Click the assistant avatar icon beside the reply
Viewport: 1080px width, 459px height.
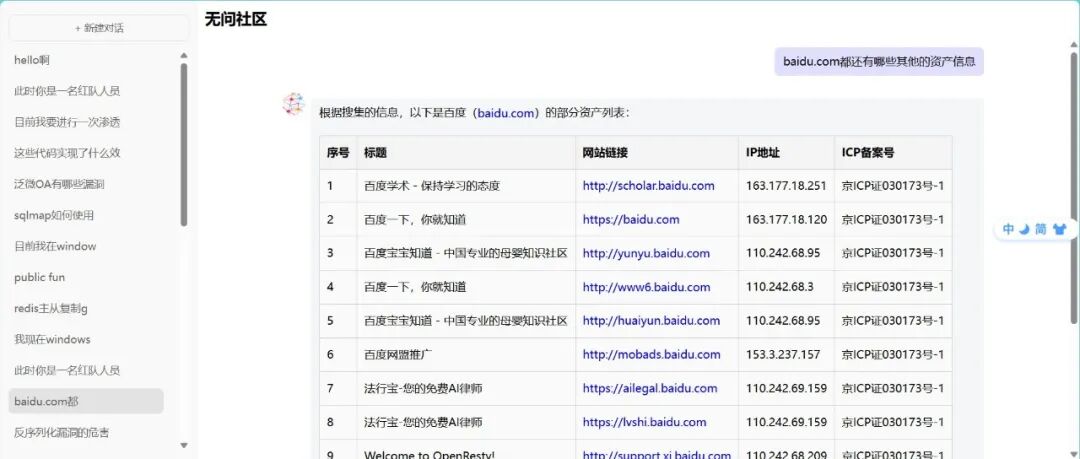[293, 105]
